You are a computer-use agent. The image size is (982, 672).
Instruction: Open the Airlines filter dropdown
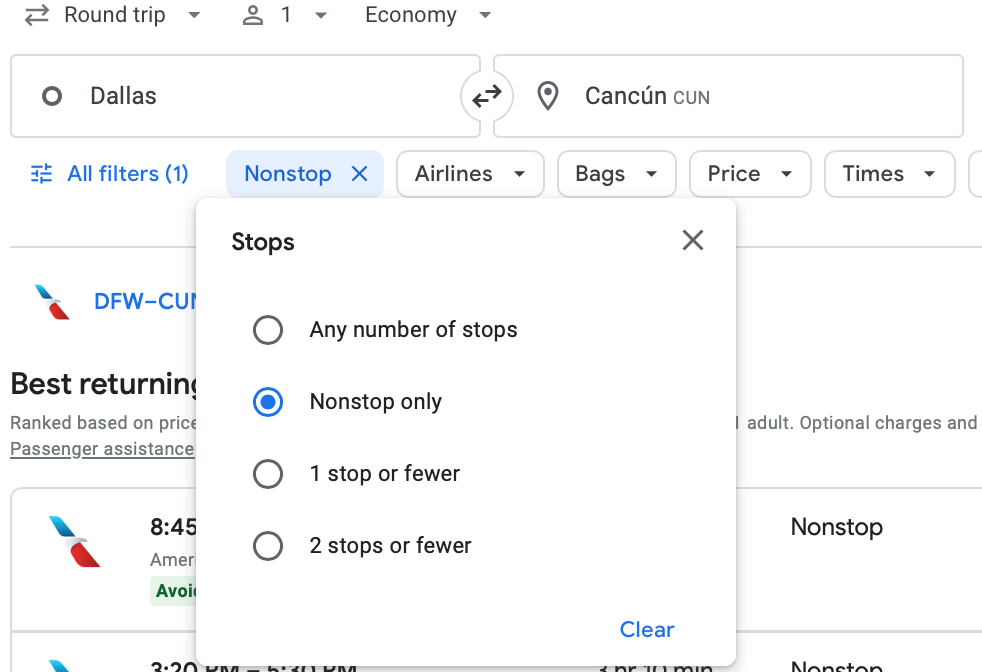(x=470, y=174)
